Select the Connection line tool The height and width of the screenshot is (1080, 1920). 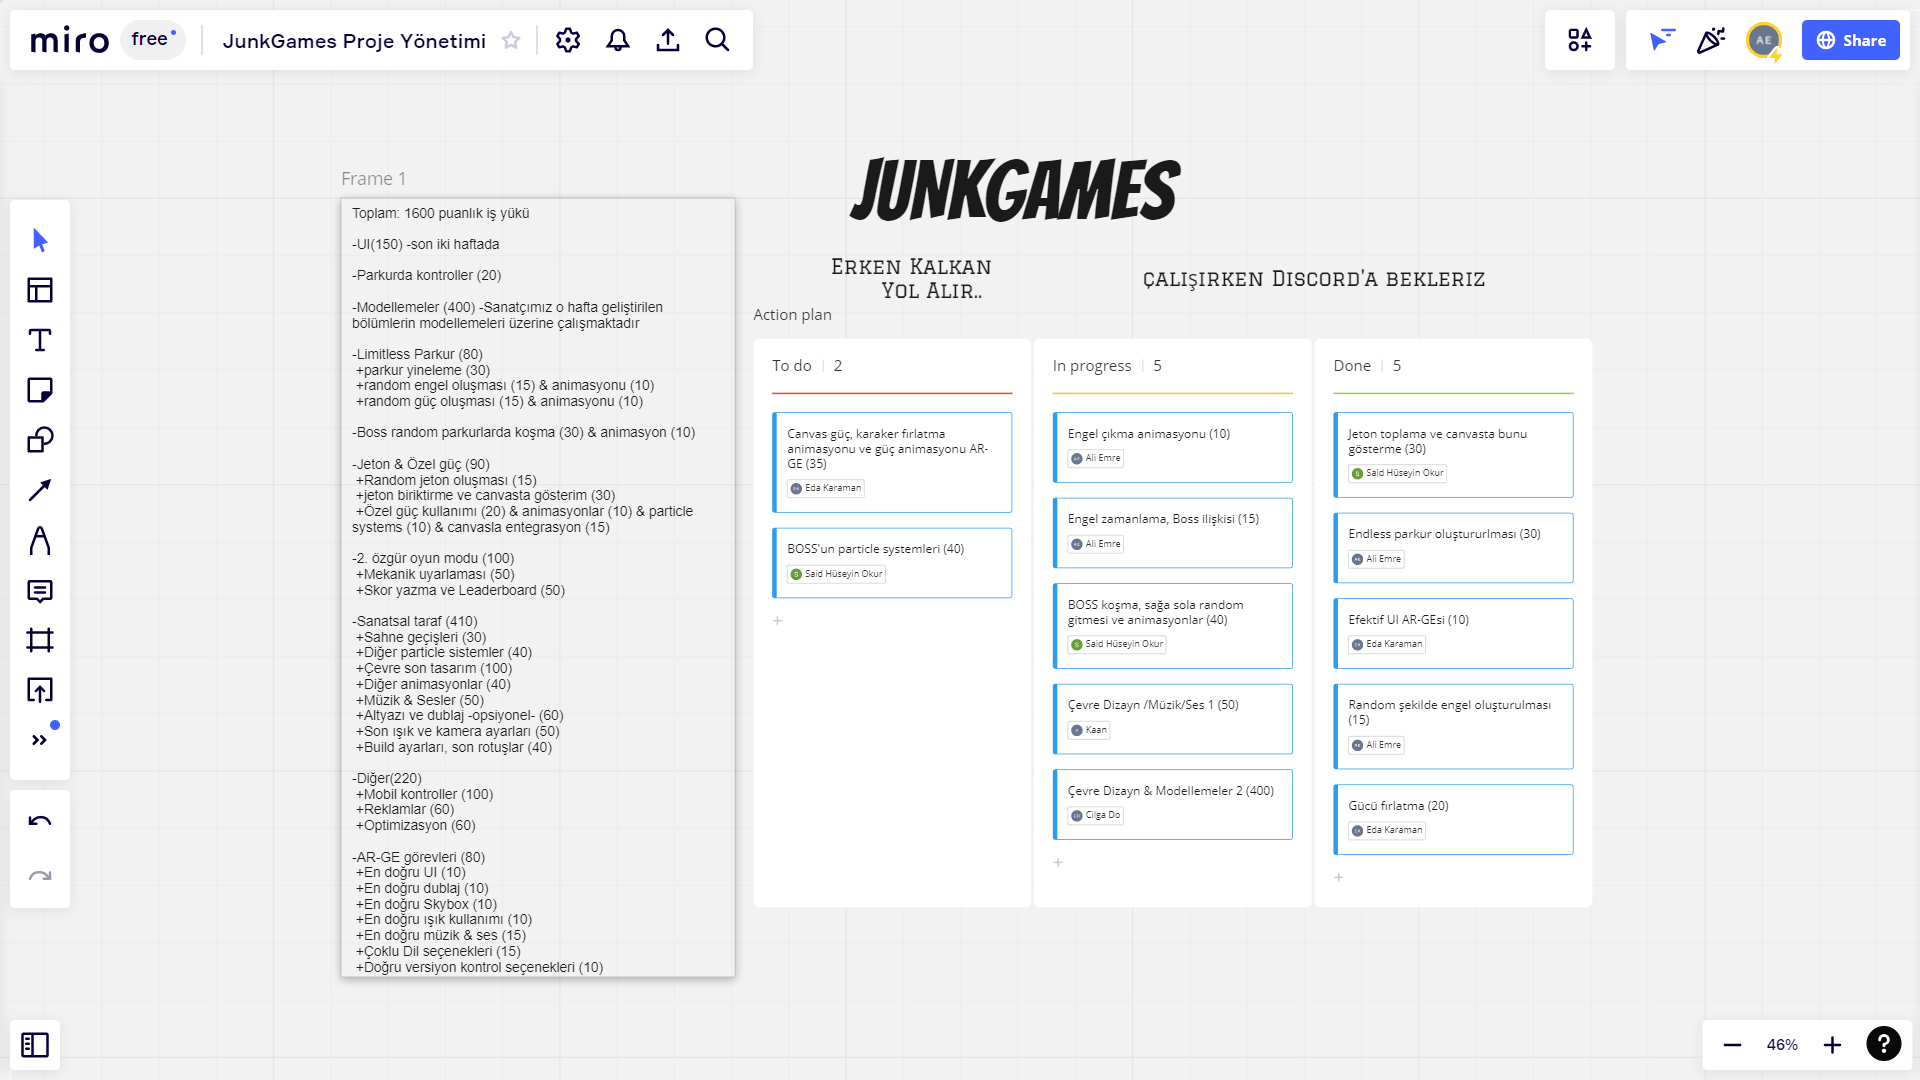point(39,490)
